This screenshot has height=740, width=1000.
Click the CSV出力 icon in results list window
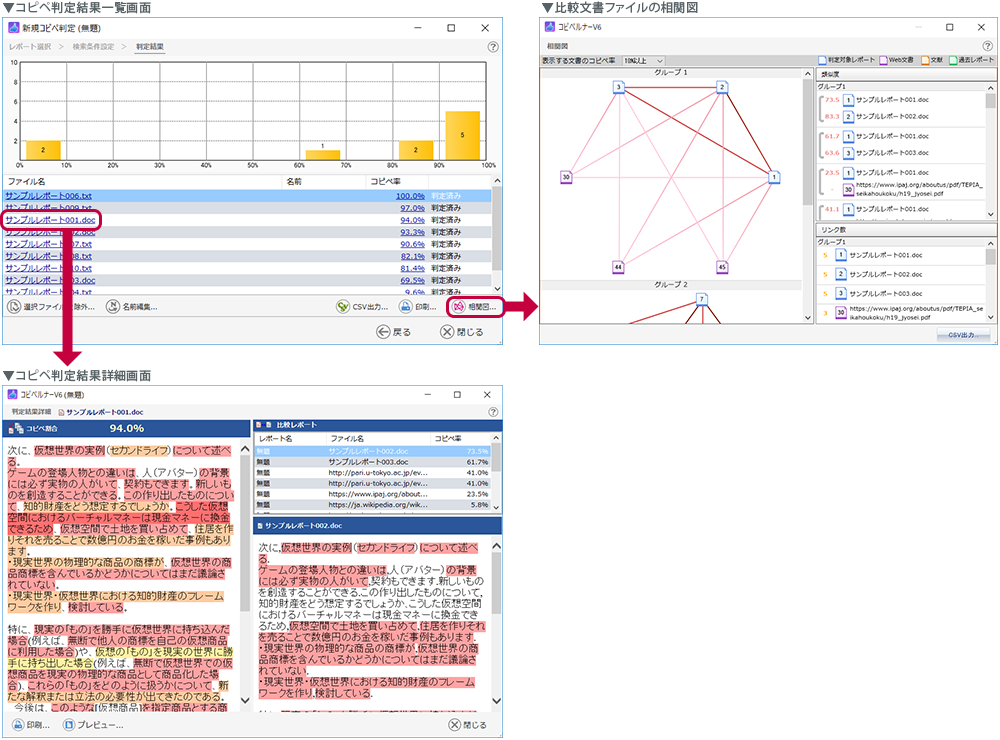(343, 307)
